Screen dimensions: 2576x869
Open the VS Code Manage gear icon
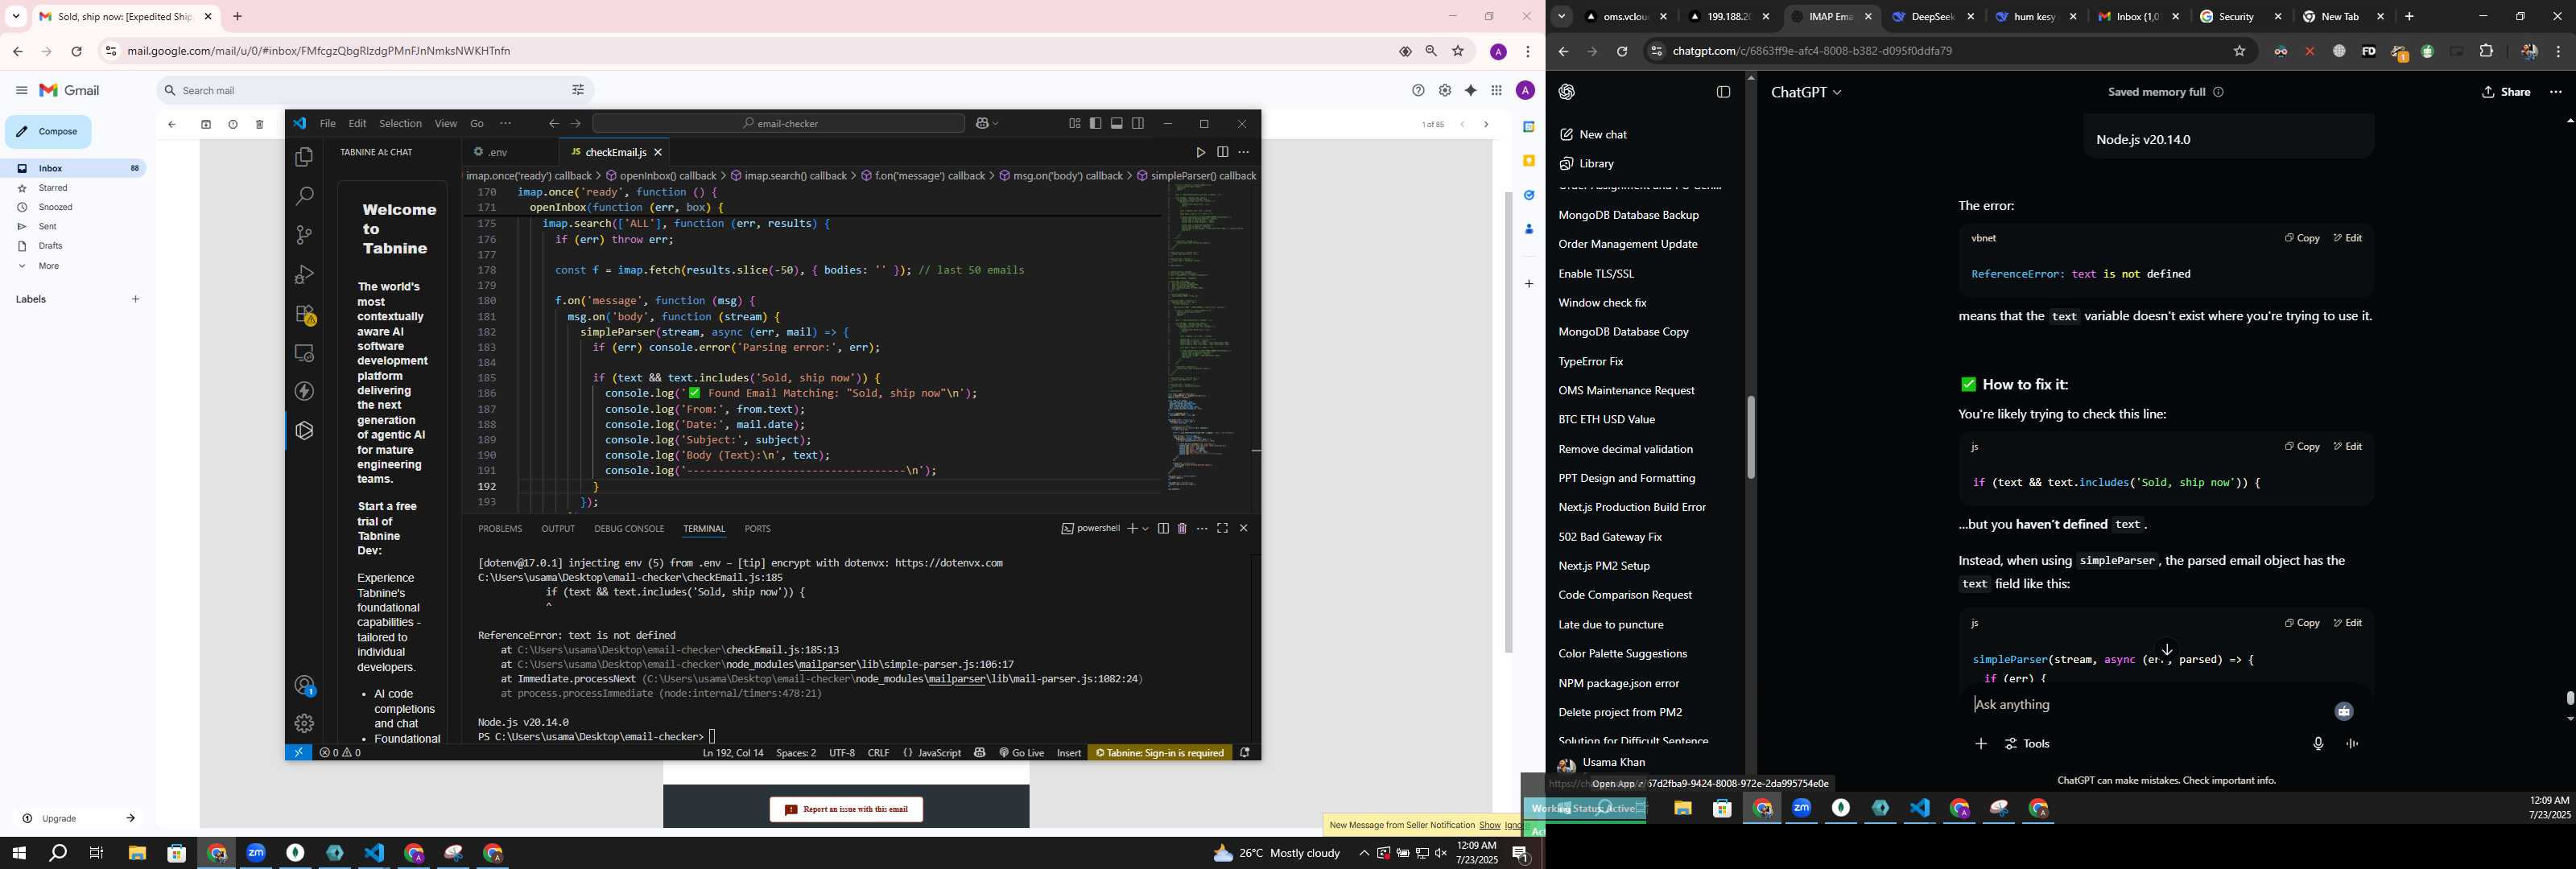click(x=304, y=723)
